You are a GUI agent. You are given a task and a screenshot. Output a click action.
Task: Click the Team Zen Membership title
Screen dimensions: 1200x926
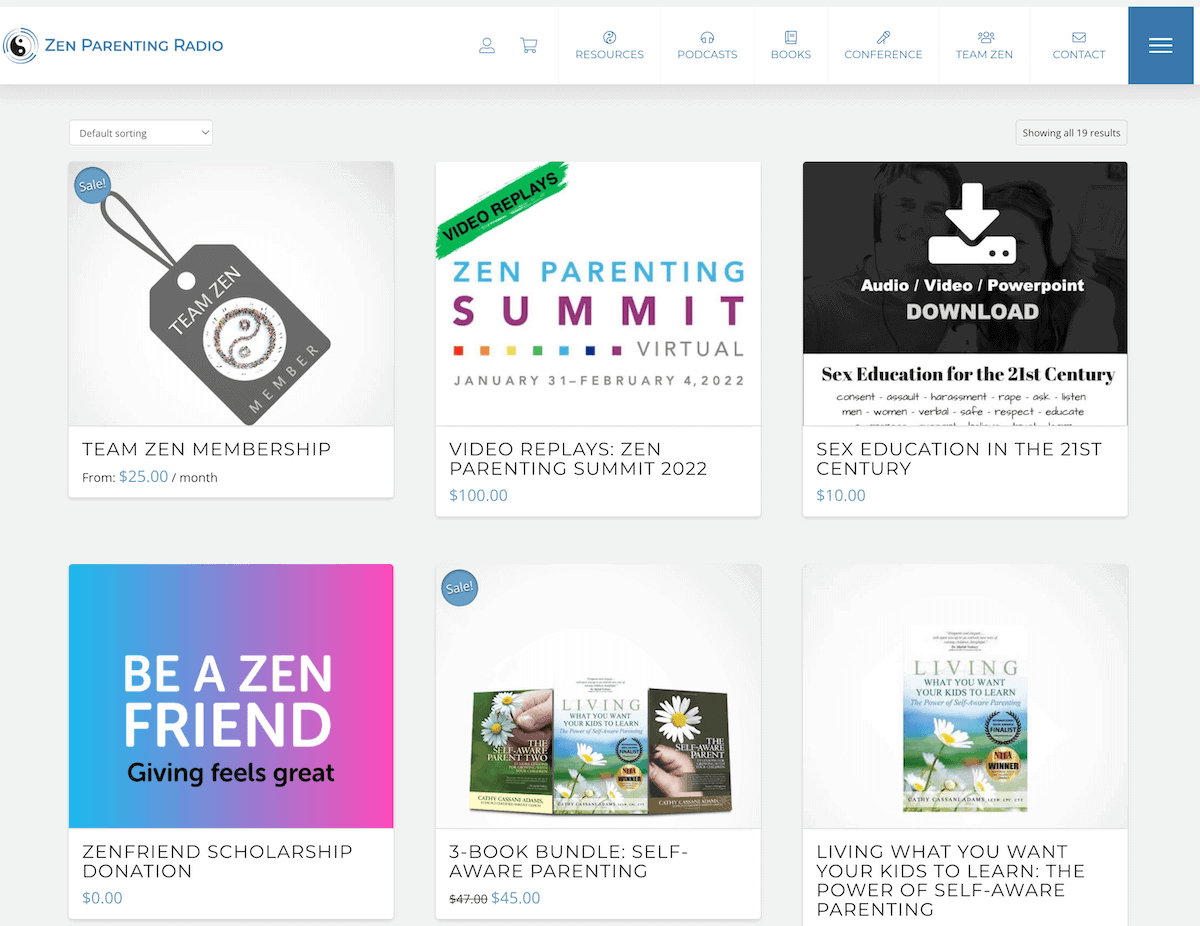[x=206, y=449]
